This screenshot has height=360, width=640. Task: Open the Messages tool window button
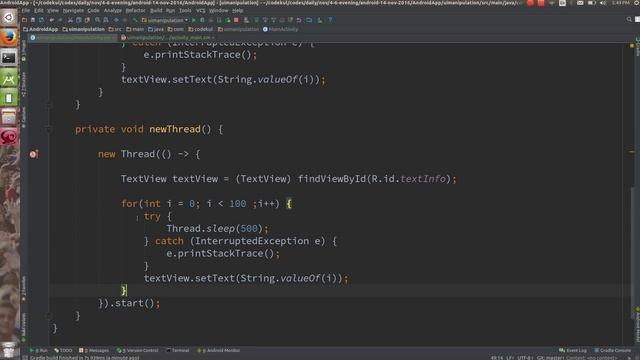[94, 350]
